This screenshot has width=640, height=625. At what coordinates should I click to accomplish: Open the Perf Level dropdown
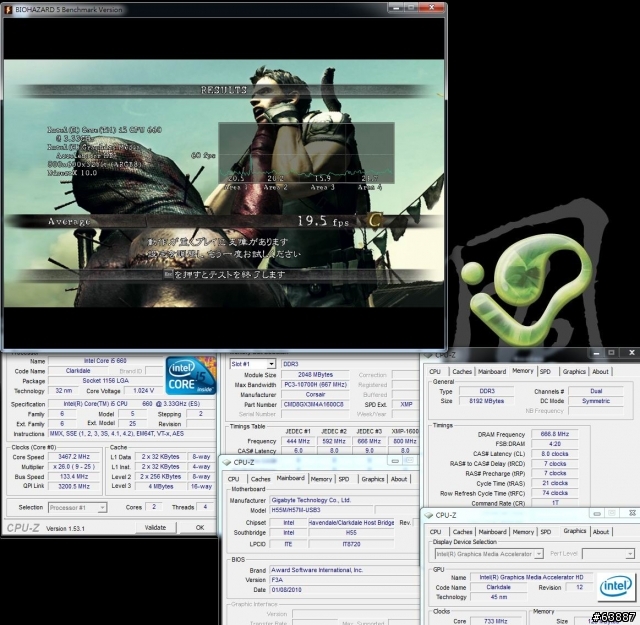tap(630, 554)
